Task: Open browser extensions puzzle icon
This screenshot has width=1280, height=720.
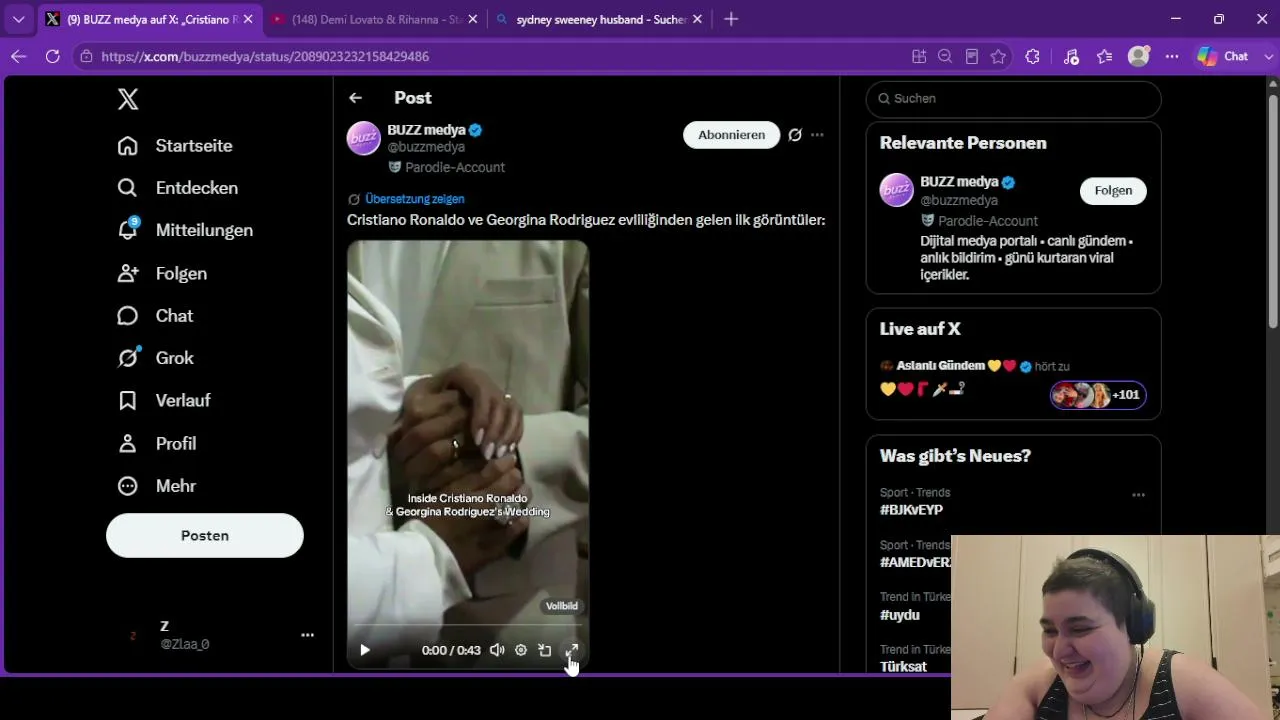Action: coord(1033,57)
